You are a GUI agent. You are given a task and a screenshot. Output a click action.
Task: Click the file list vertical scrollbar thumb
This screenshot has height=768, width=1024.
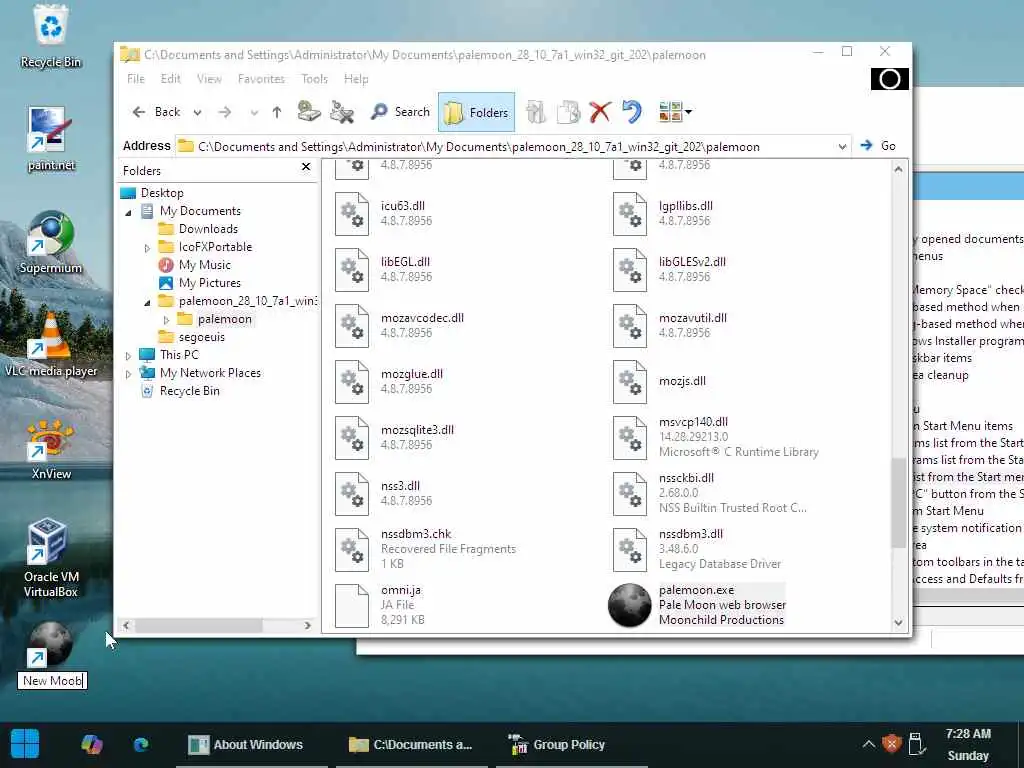click(x=899, y=502)
